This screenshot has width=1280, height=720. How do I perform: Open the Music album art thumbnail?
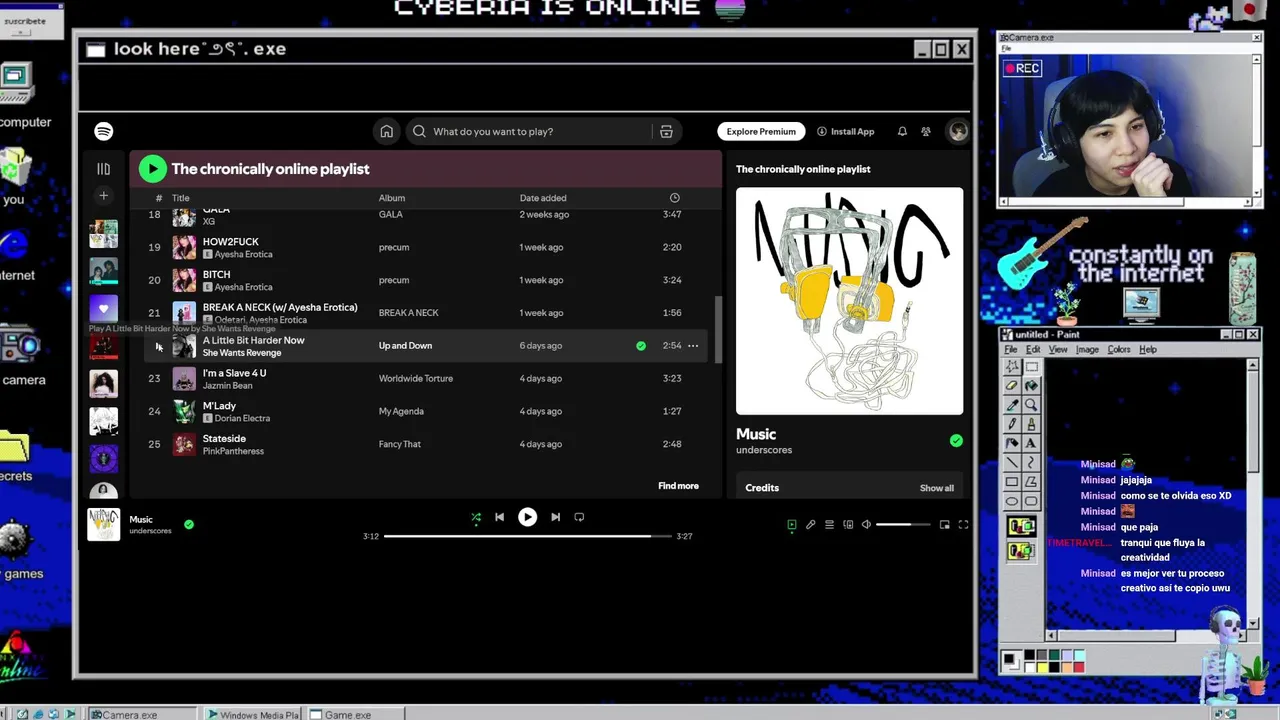coord(104,524)
